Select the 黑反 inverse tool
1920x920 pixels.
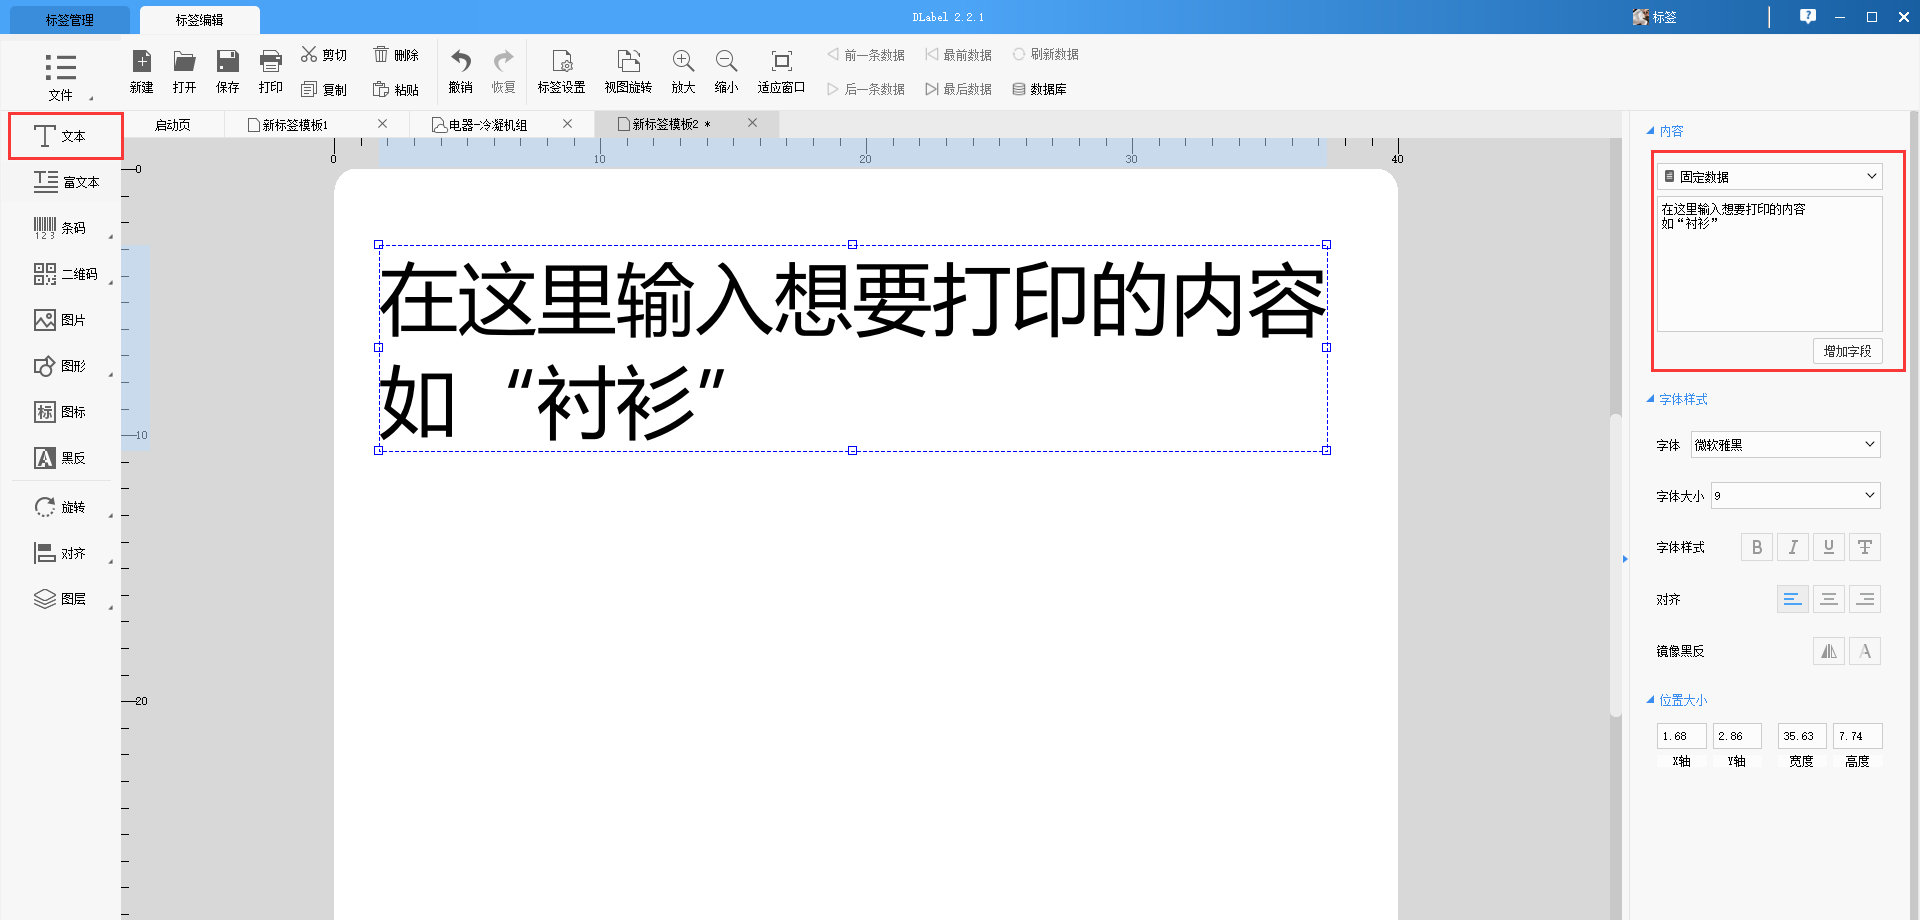(x=60, y=458)
